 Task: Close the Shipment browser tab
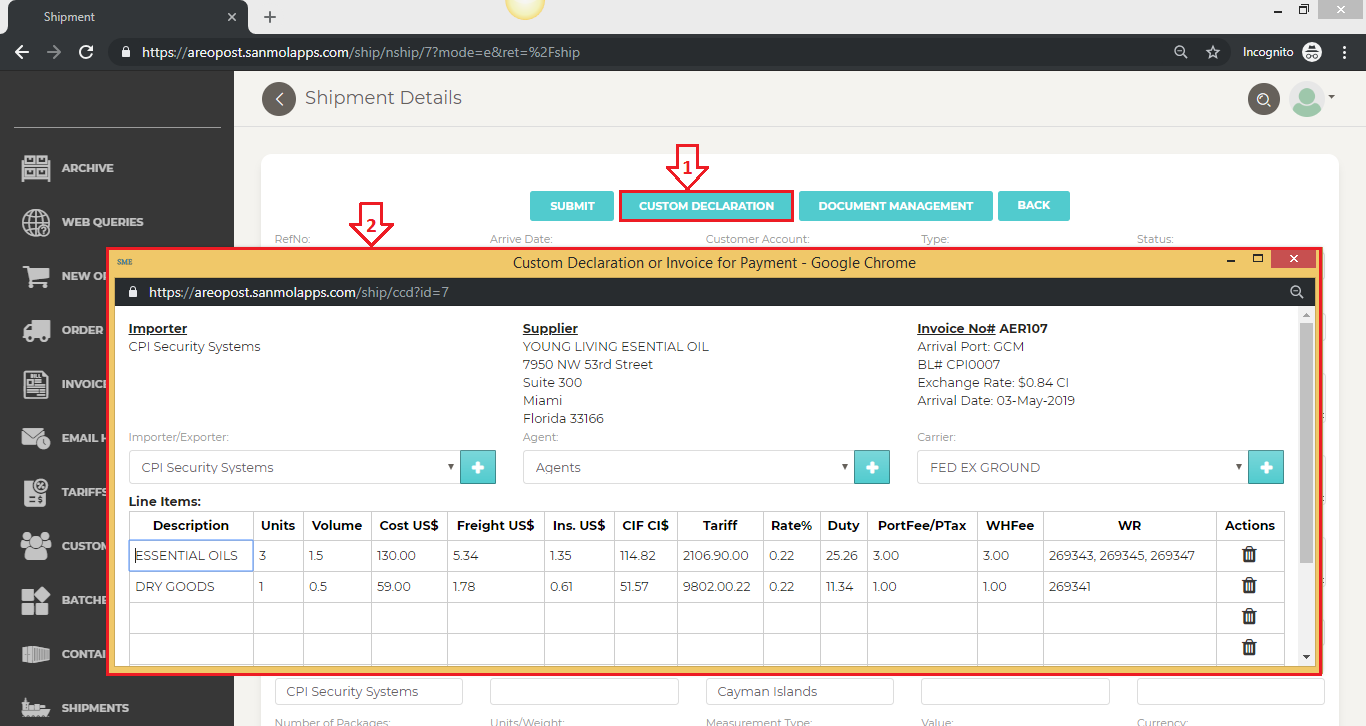pyautogui.click(x=232, y=17)
